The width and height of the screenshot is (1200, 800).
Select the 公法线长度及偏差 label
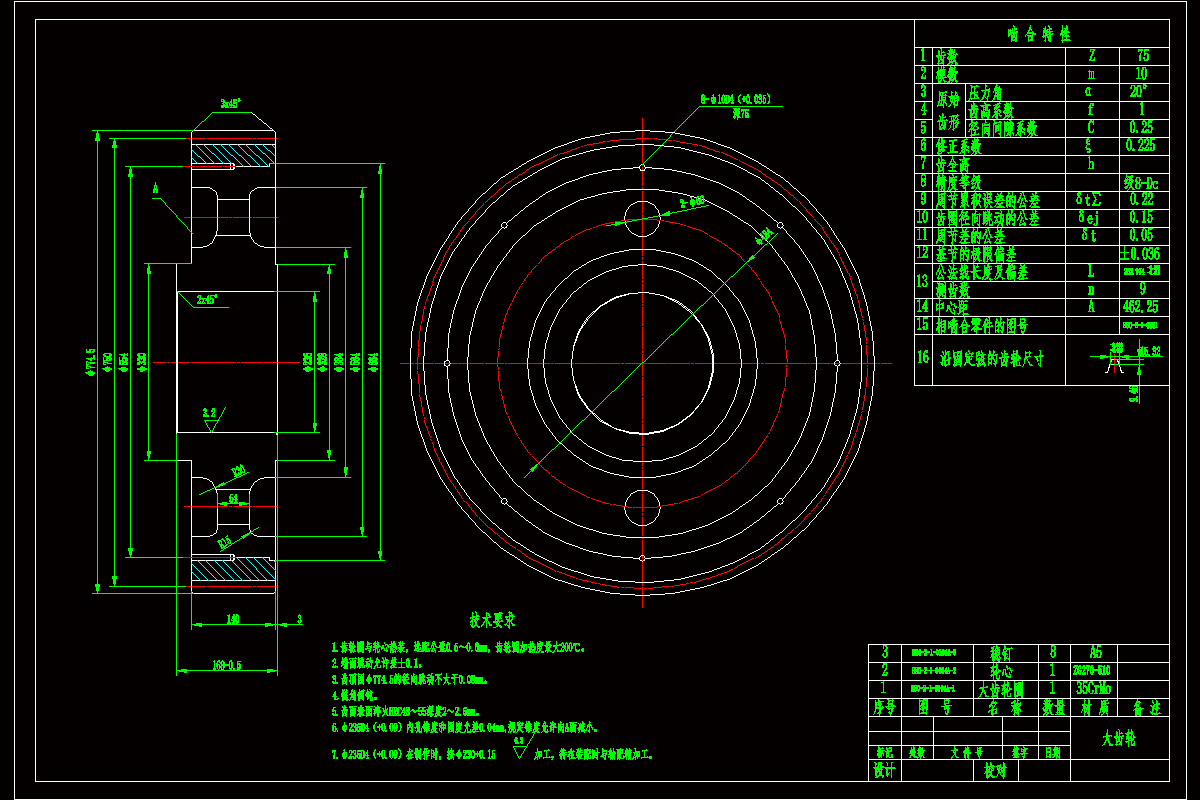[x=981, y=272]
